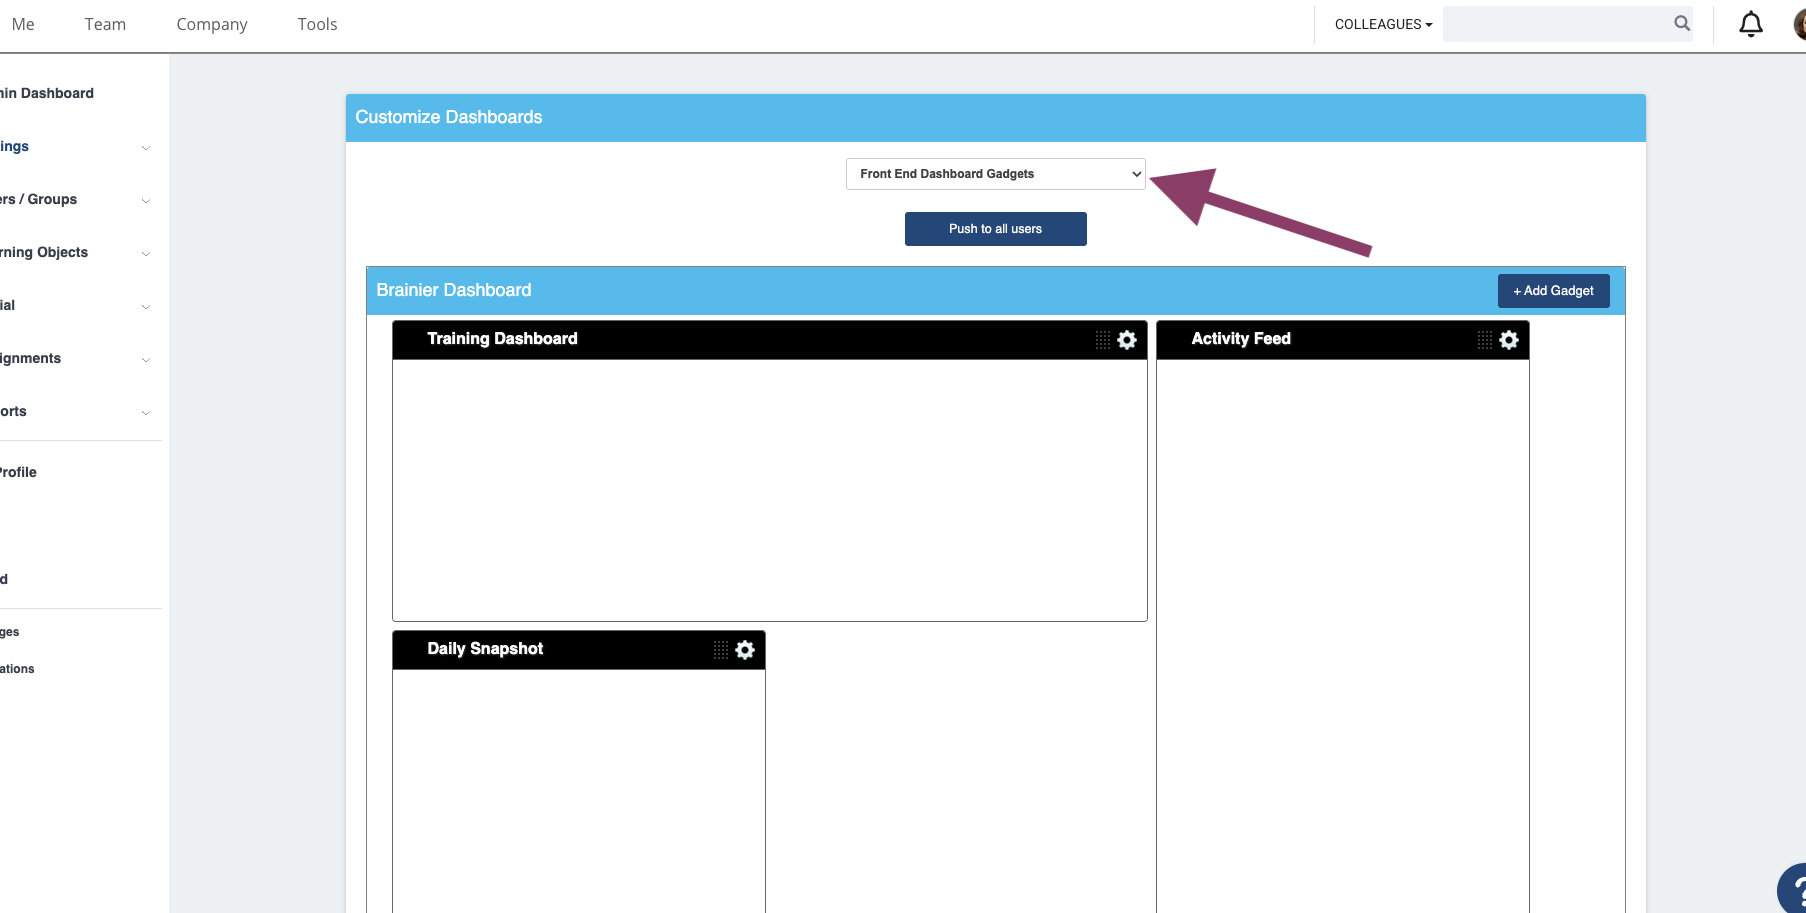Click Customize Dashboards panel title
Image resolution: width=1806 pixels, height=913 pixels.
pyautogui.click(x=449, y=117)
